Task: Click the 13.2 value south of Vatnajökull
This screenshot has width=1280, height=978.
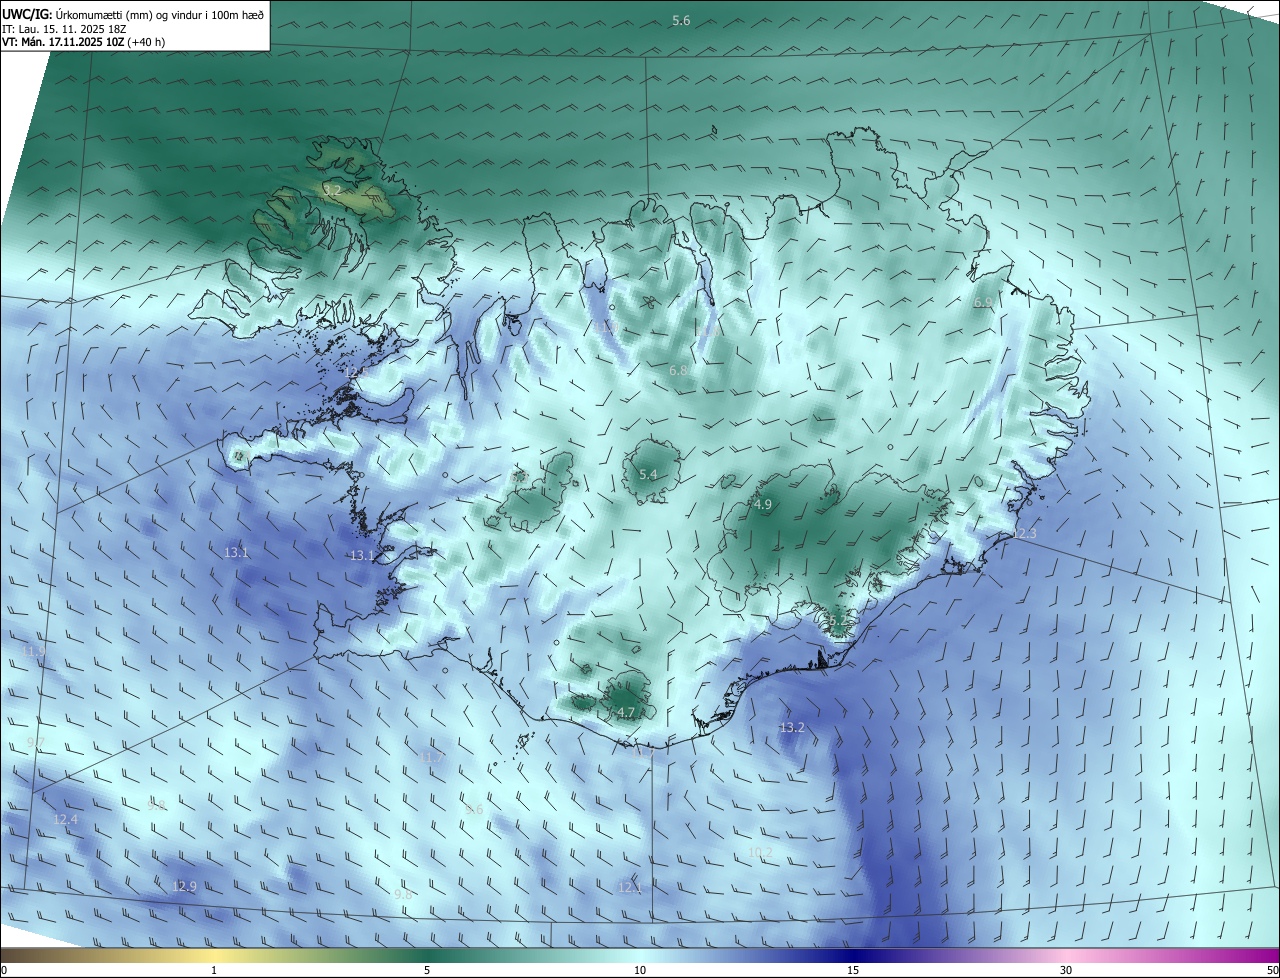Action: [792, 727]
